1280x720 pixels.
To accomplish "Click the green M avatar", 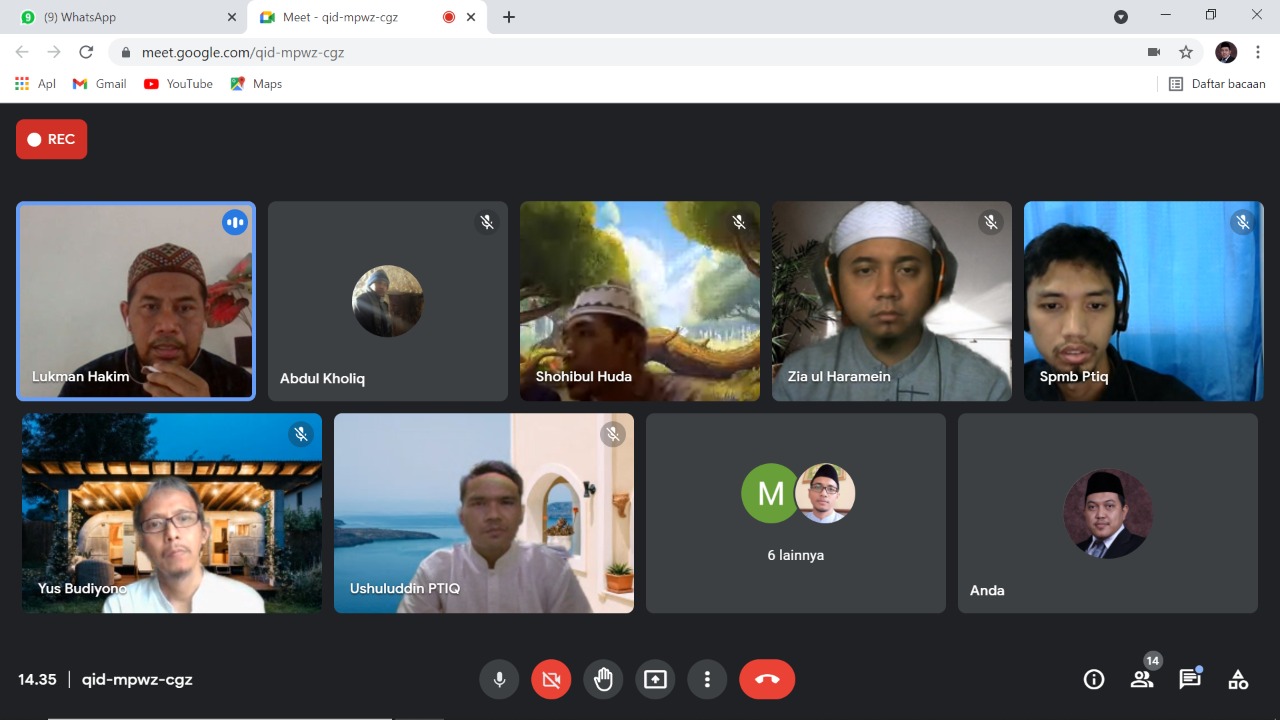I will (x=770, y=493).
